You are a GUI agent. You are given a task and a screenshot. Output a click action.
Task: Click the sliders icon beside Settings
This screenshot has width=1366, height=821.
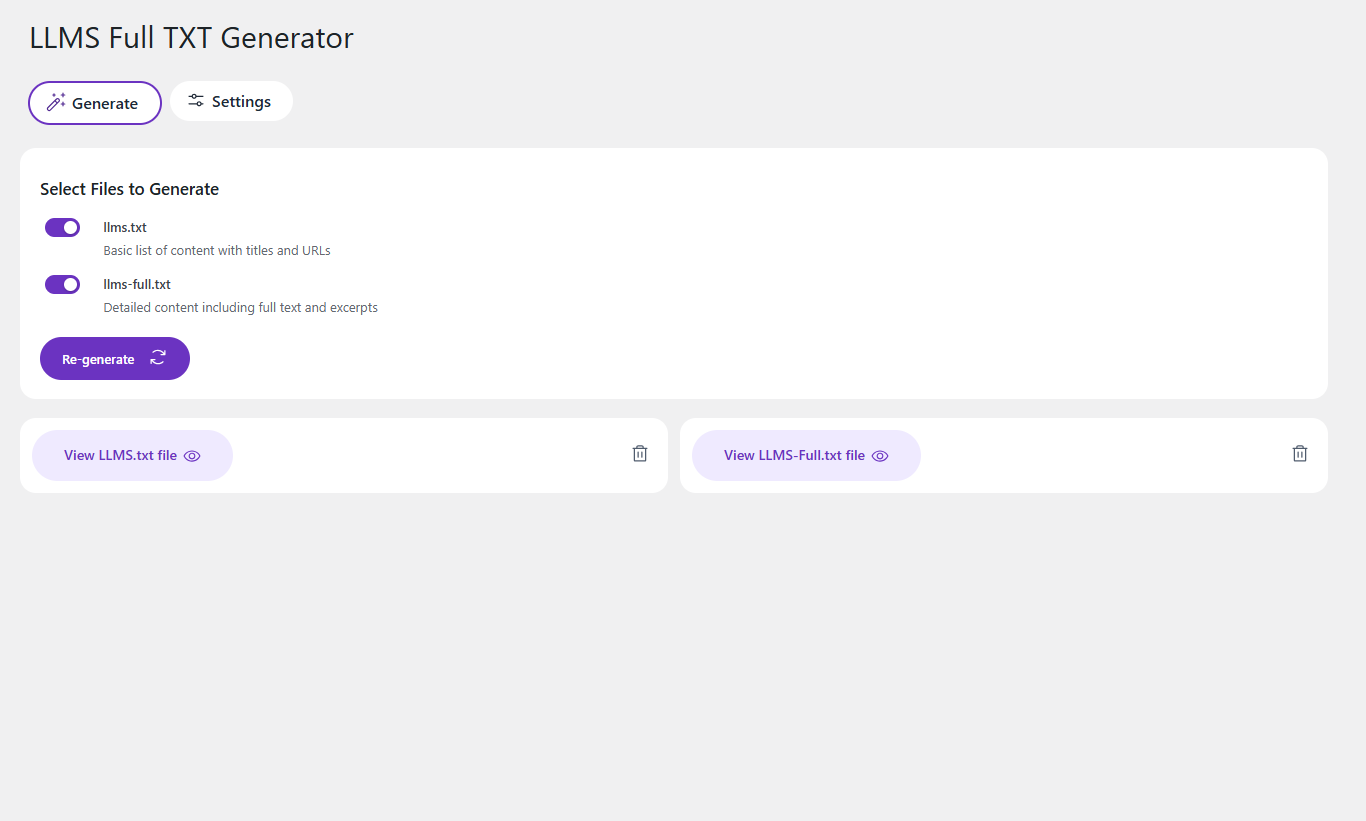pyautogui.click(x=196, y=101)
